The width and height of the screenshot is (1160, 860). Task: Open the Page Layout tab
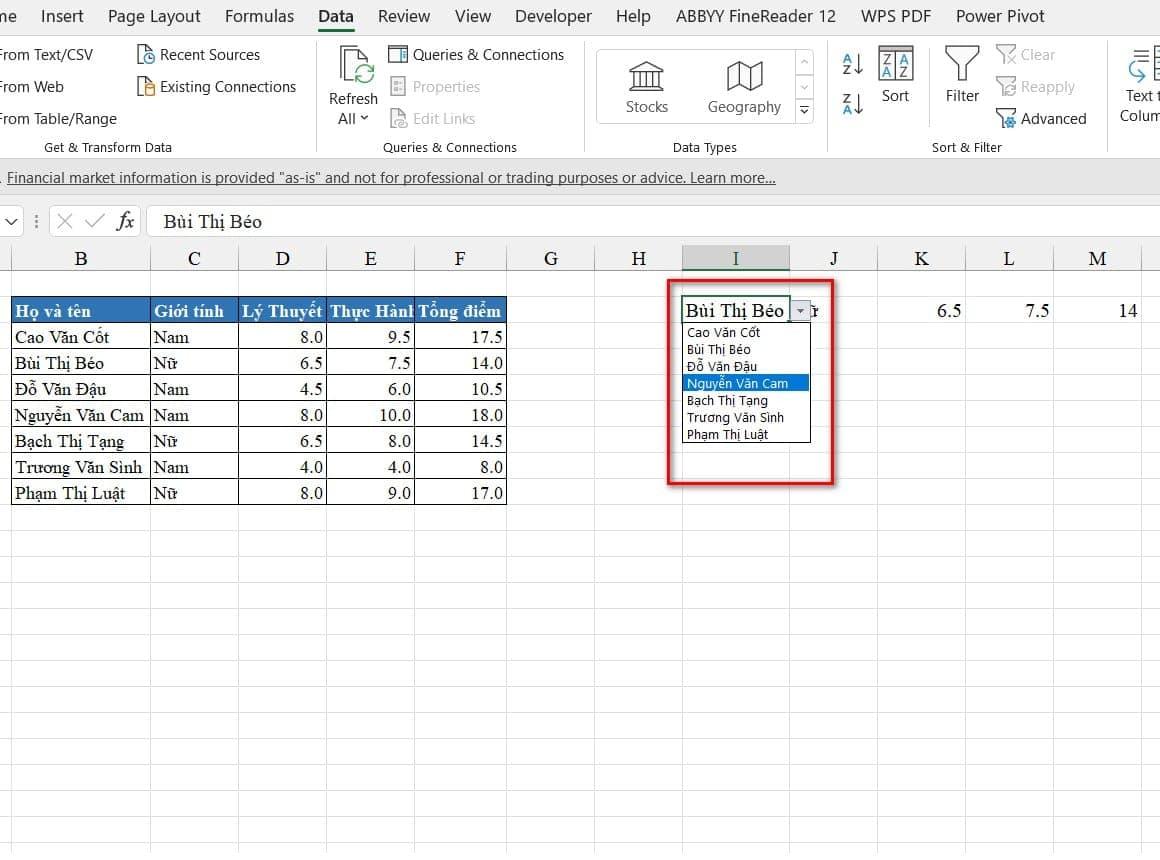point(154,16)
